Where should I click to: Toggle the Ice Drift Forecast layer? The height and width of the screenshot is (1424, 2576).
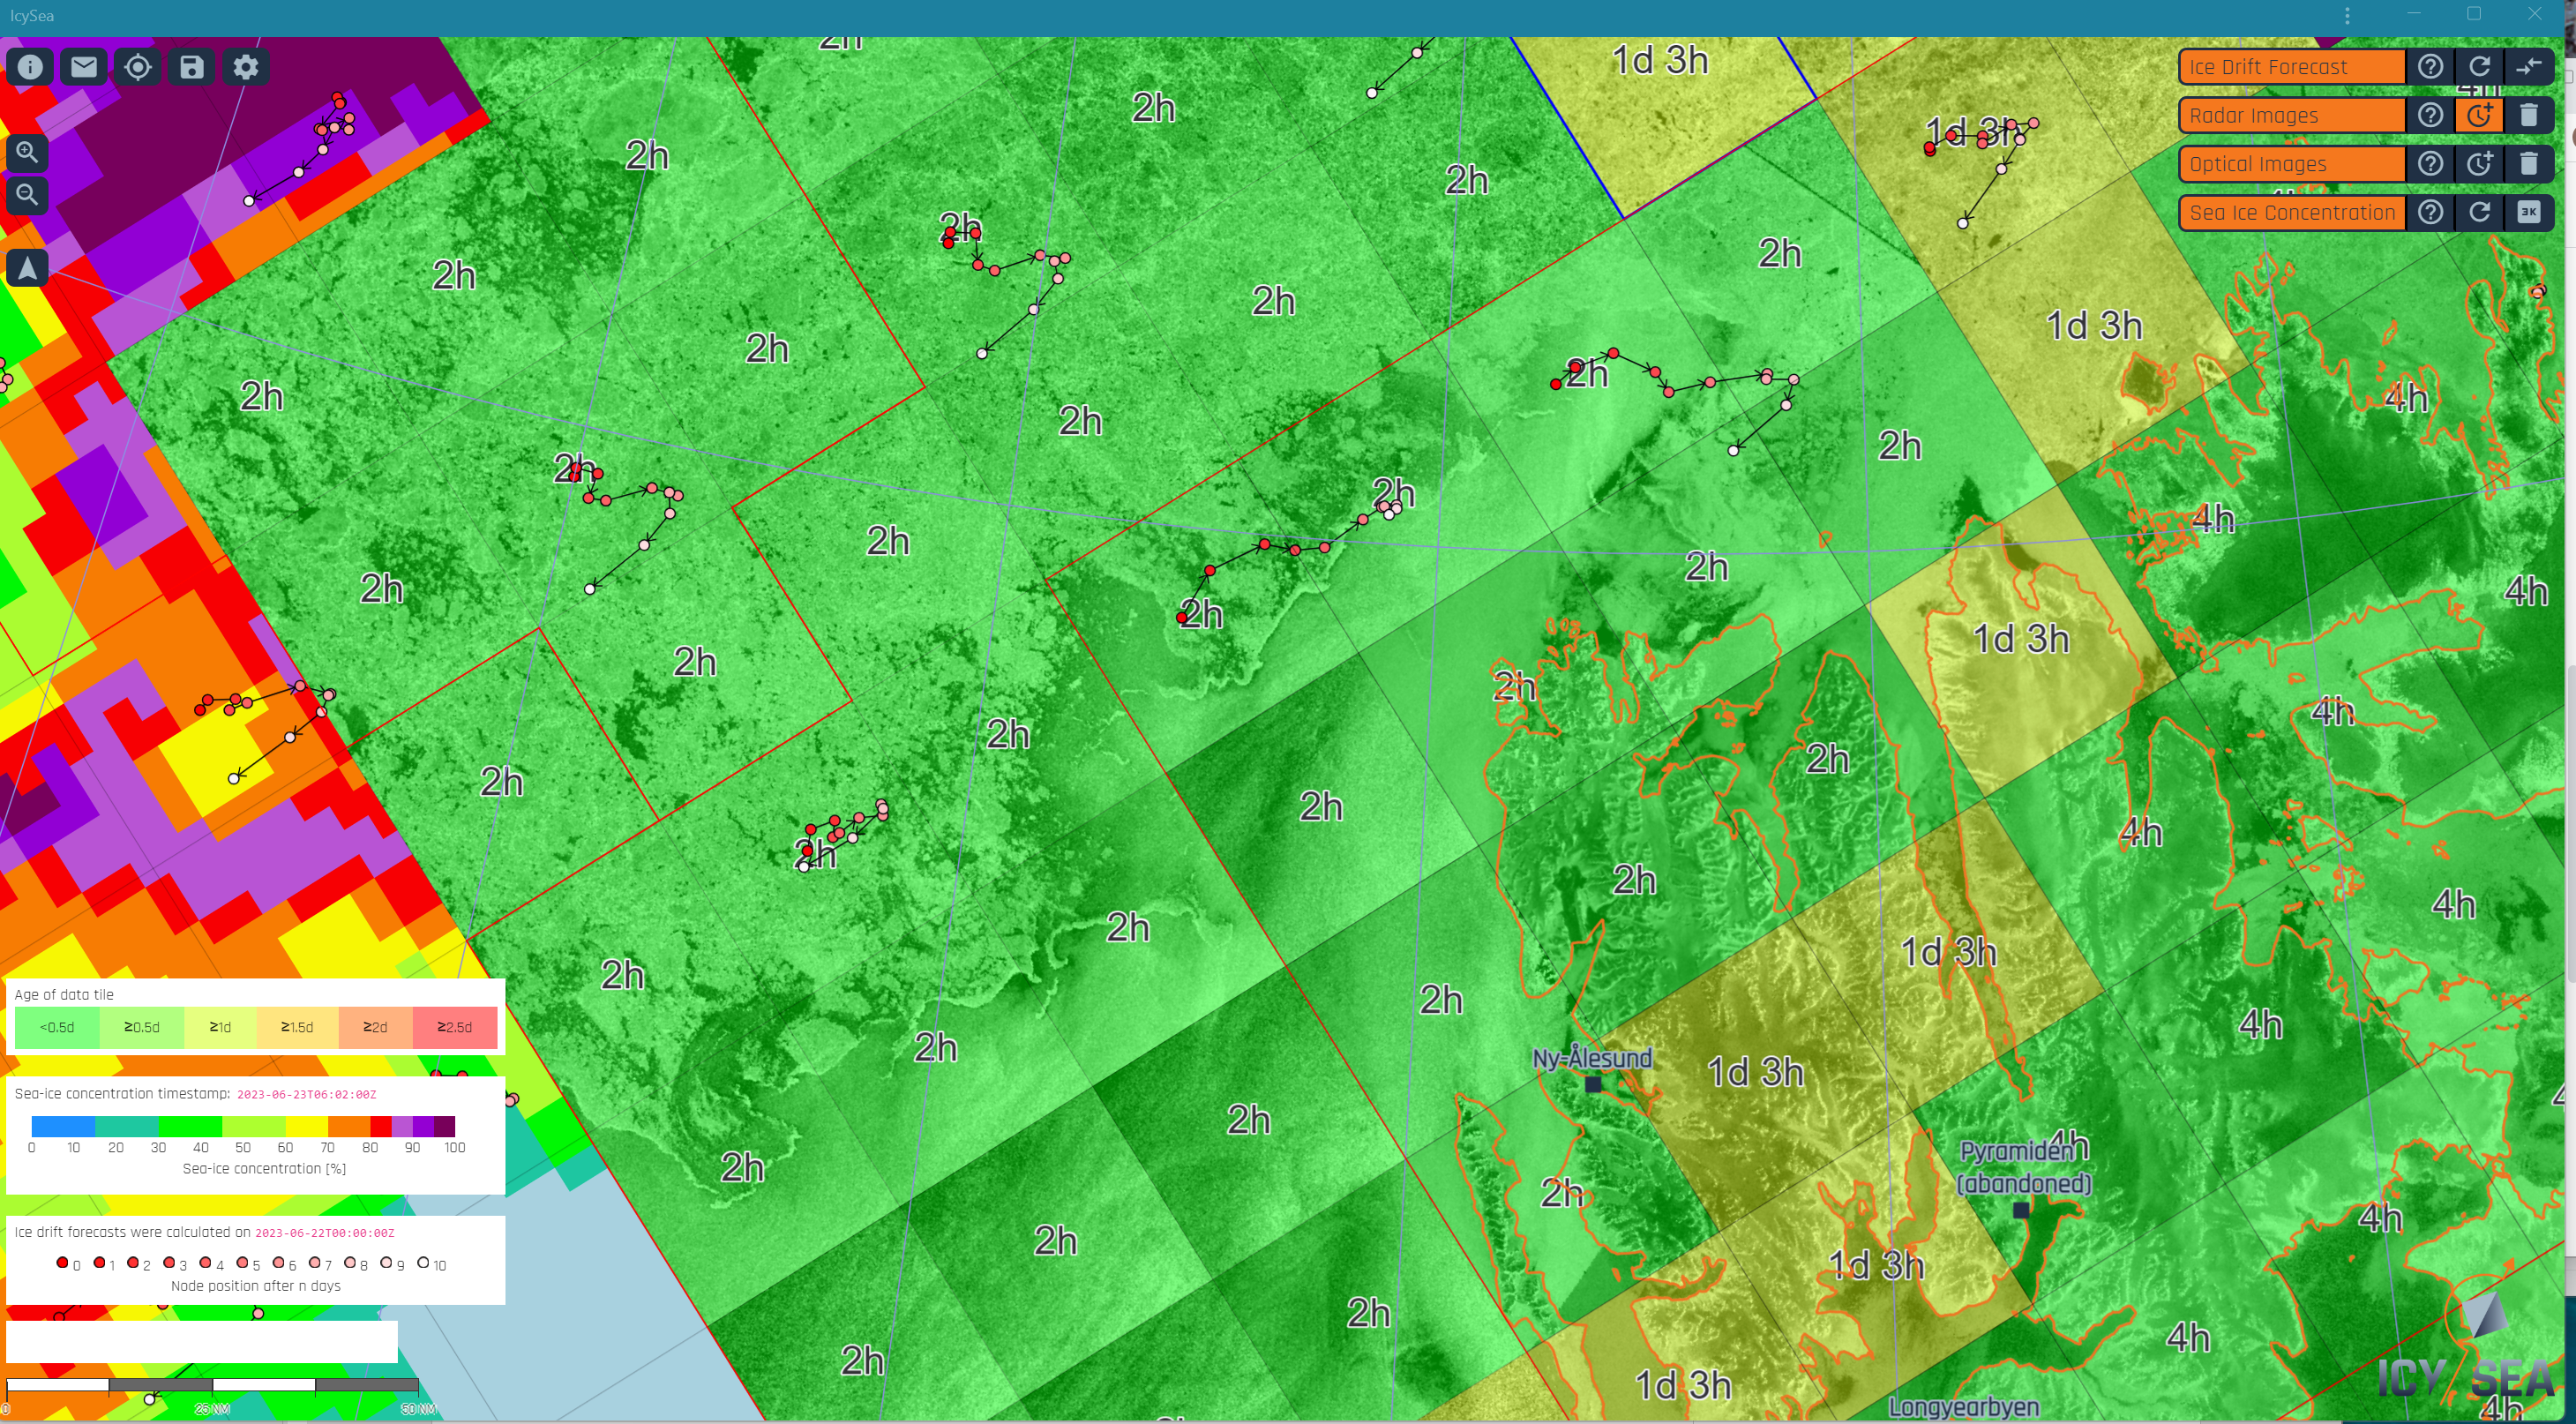tap(2292, 67)
